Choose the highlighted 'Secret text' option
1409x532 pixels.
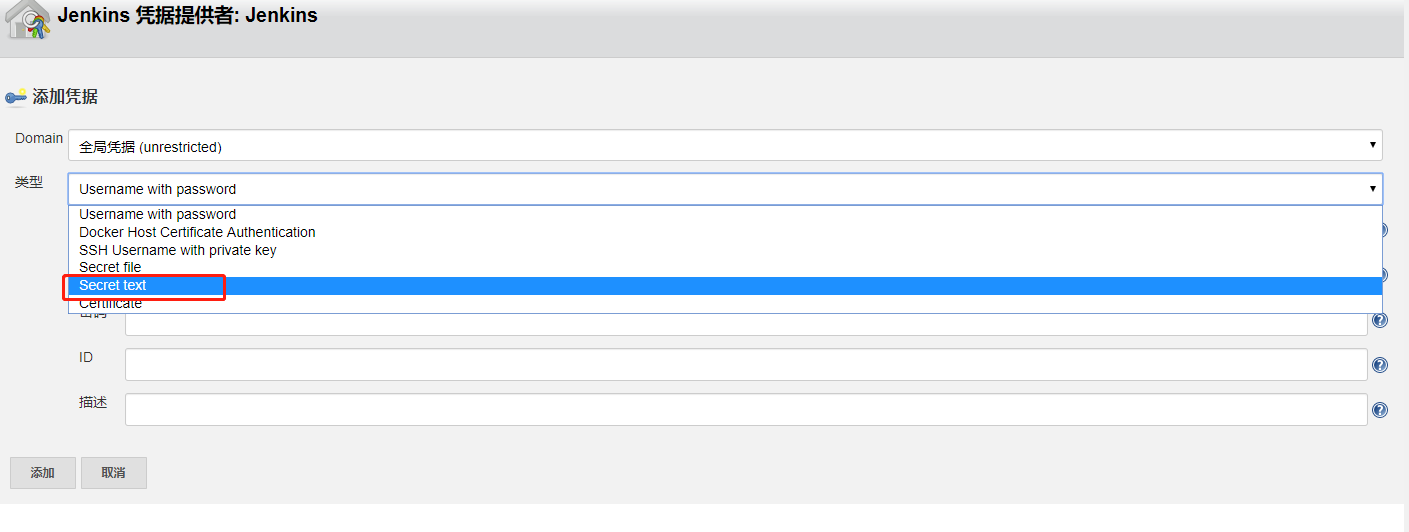coord(113,286)
